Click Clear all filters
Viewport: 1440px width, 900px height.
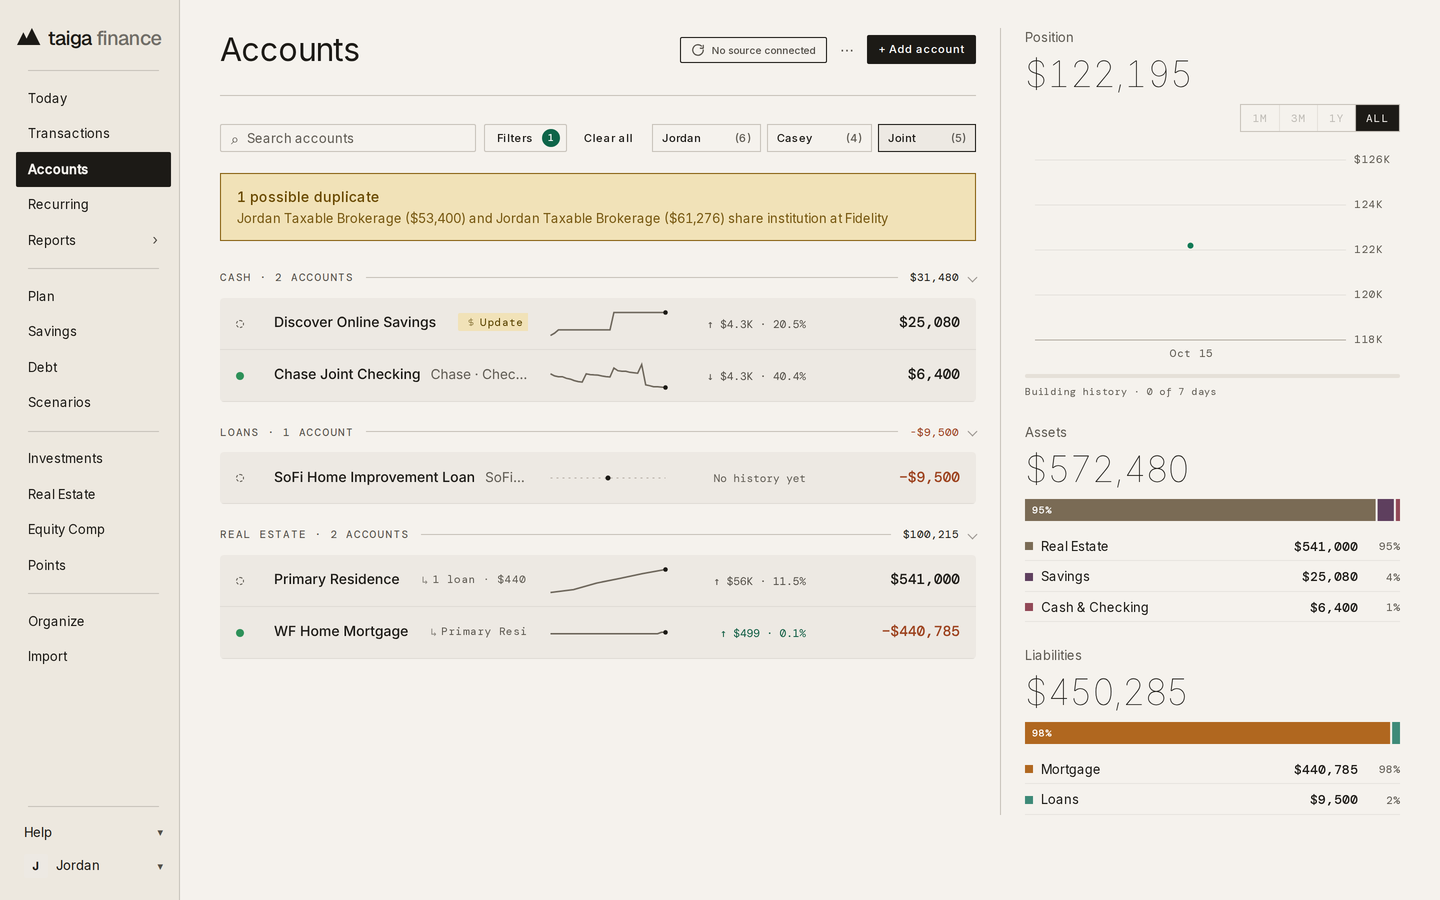608,138
